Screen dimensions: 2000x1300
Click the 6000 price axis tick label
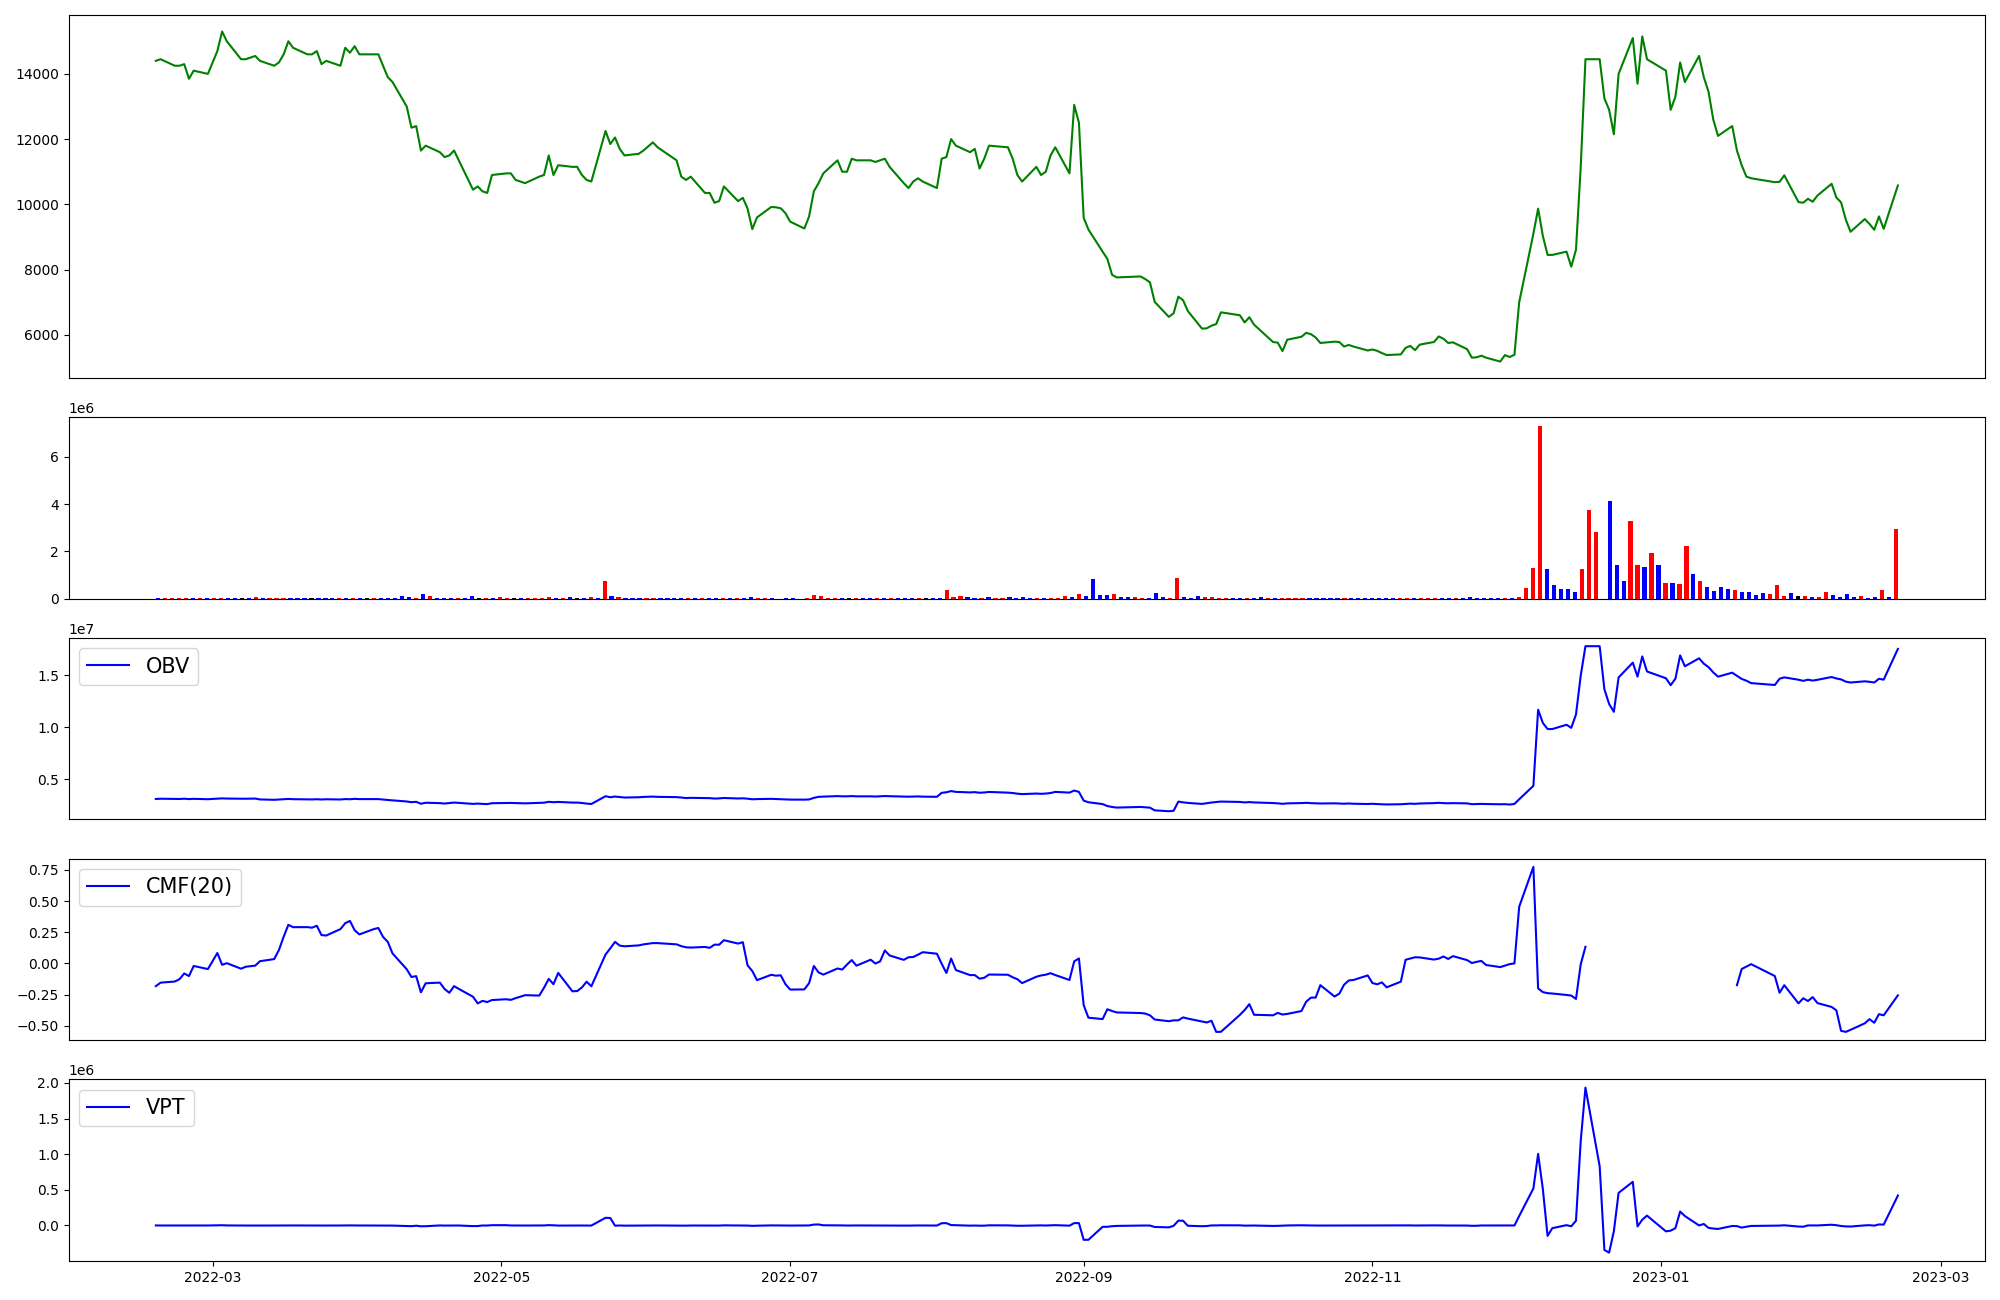[41, 335]
